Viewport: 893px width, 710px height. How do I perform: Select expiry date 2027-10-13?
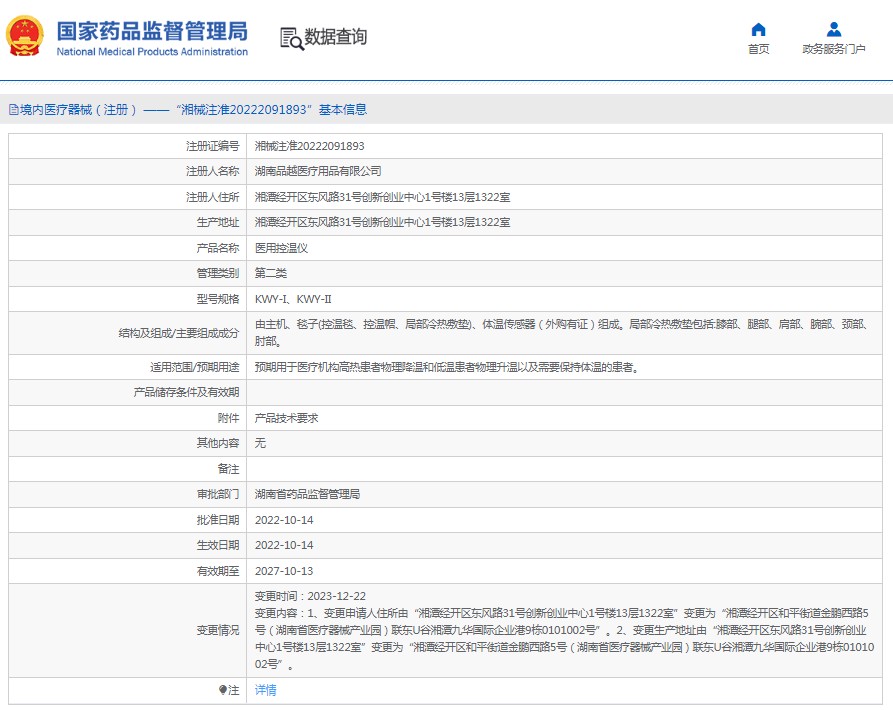point(284,571)
